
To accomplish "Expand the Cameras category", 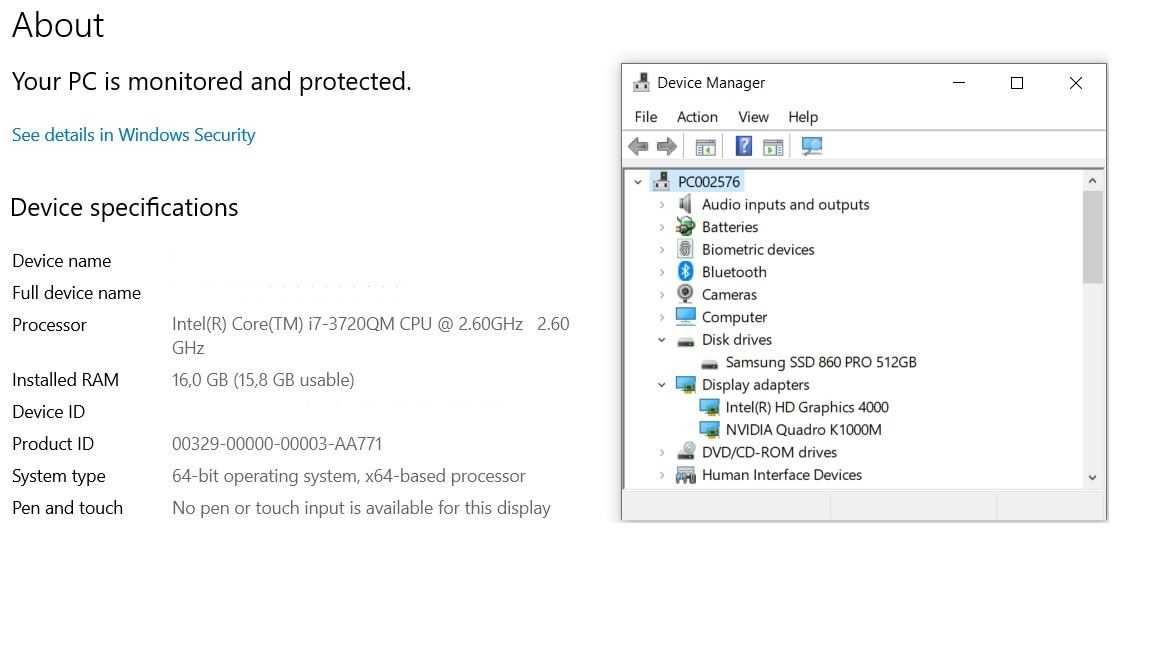I will tap(661, 295).
